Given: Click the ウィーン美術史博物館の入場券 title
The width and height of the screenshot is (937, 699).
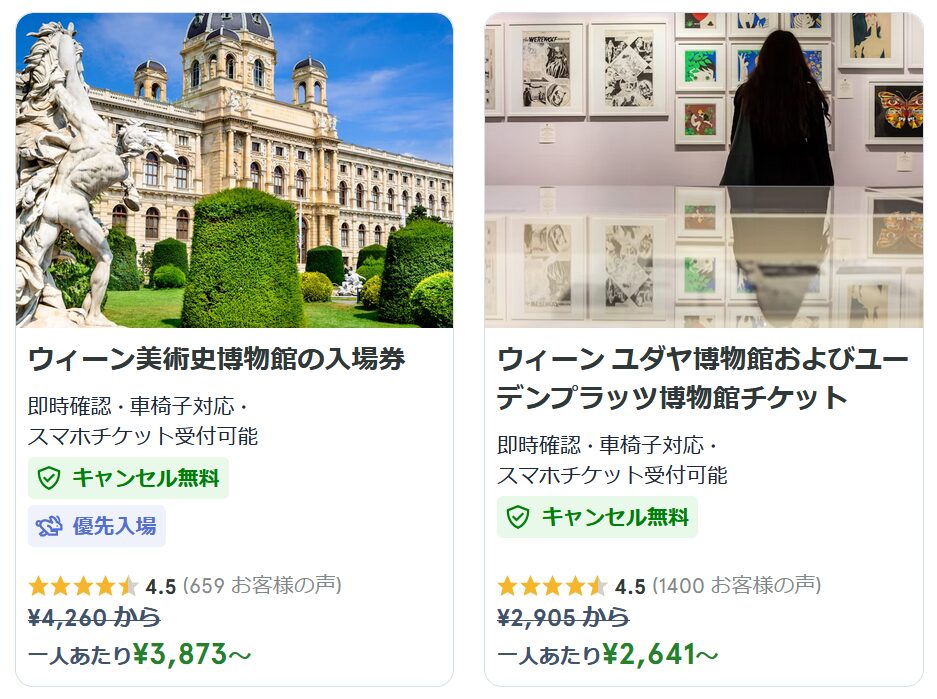Looking at the screenshot, I should 216,359.
